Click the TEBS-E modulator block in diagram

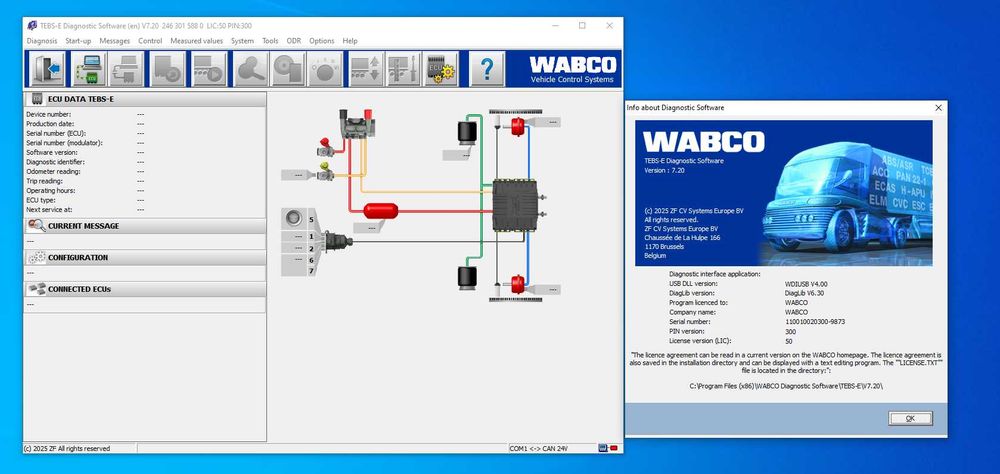[515, 205]
